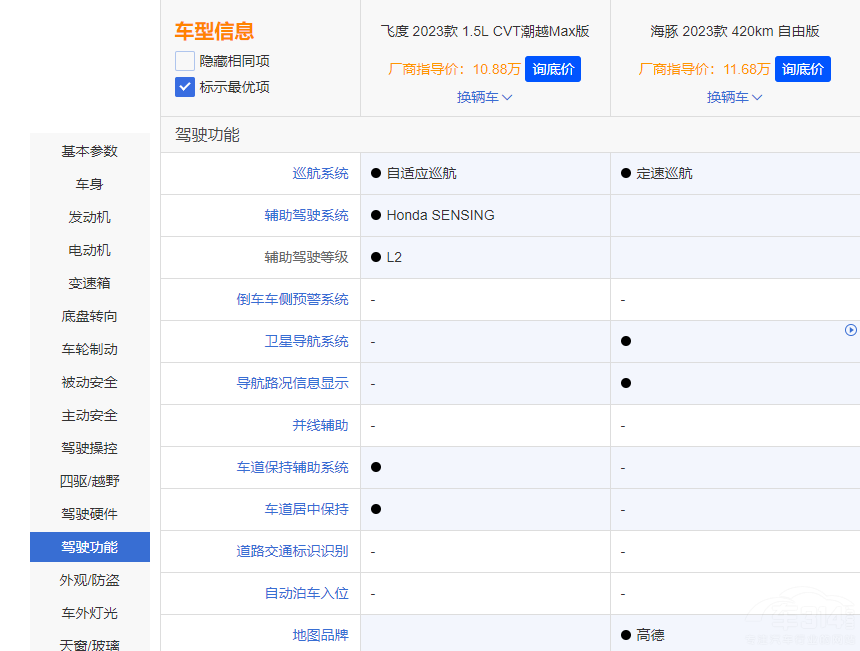Click 询底价 button for 飞度
This screenshot has height=651, width=860.
pos(552,69)
